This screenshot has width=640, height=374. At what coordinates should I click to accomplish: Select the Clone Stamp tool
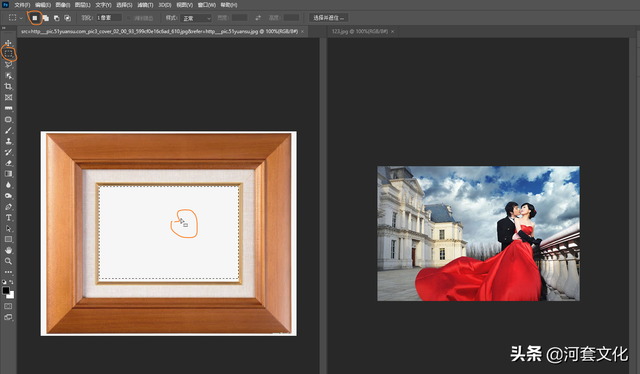(8, 141)
